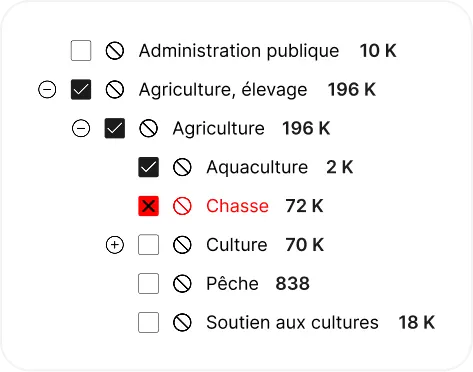Click the Culture label text
473x372 pixels.
point(237,245)
